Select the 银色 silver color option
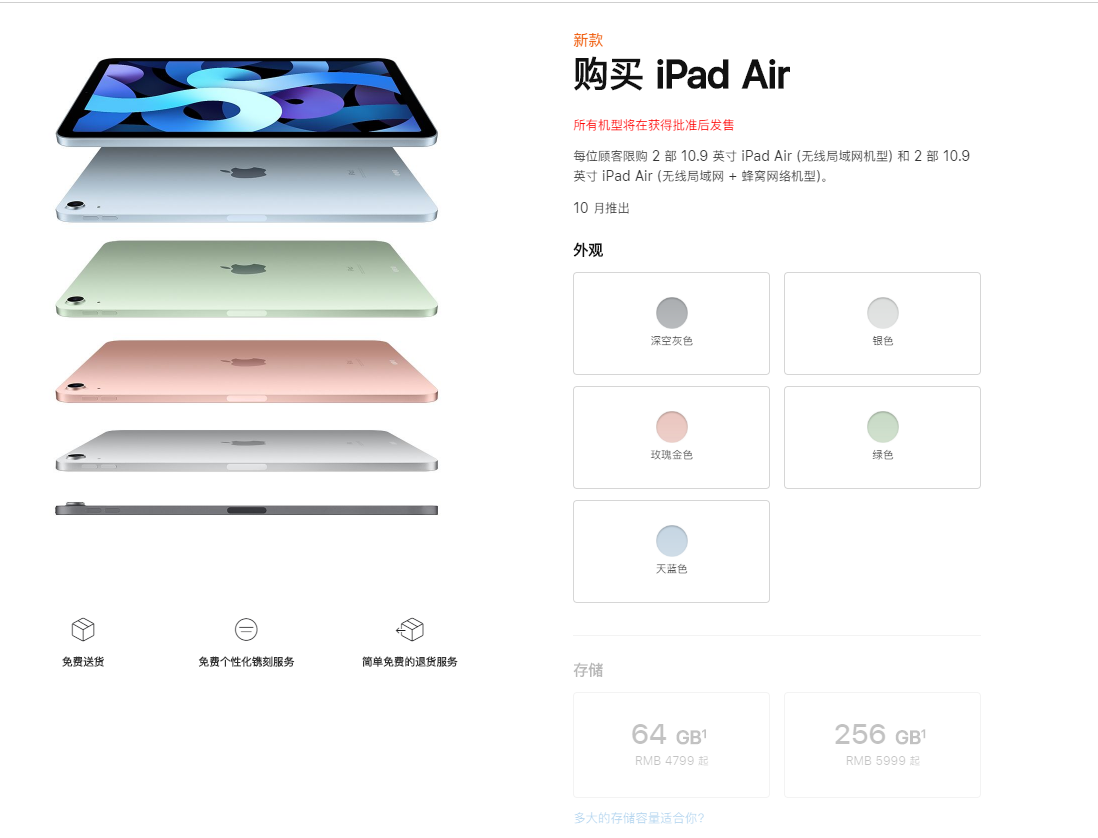The height and width of the screenshot is (838, 1098). pos(882,323)
